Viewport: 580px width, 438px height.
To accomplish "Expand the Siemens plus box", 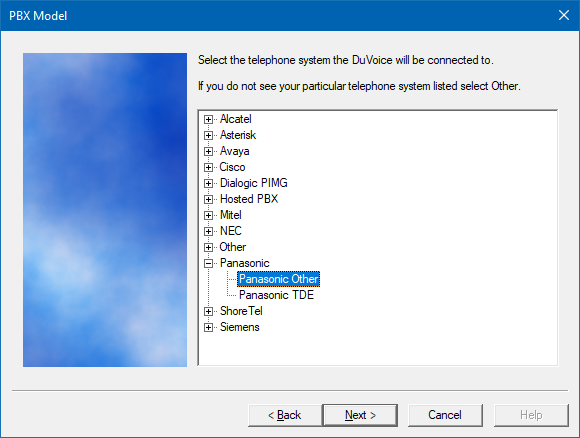I will [208, 327].
